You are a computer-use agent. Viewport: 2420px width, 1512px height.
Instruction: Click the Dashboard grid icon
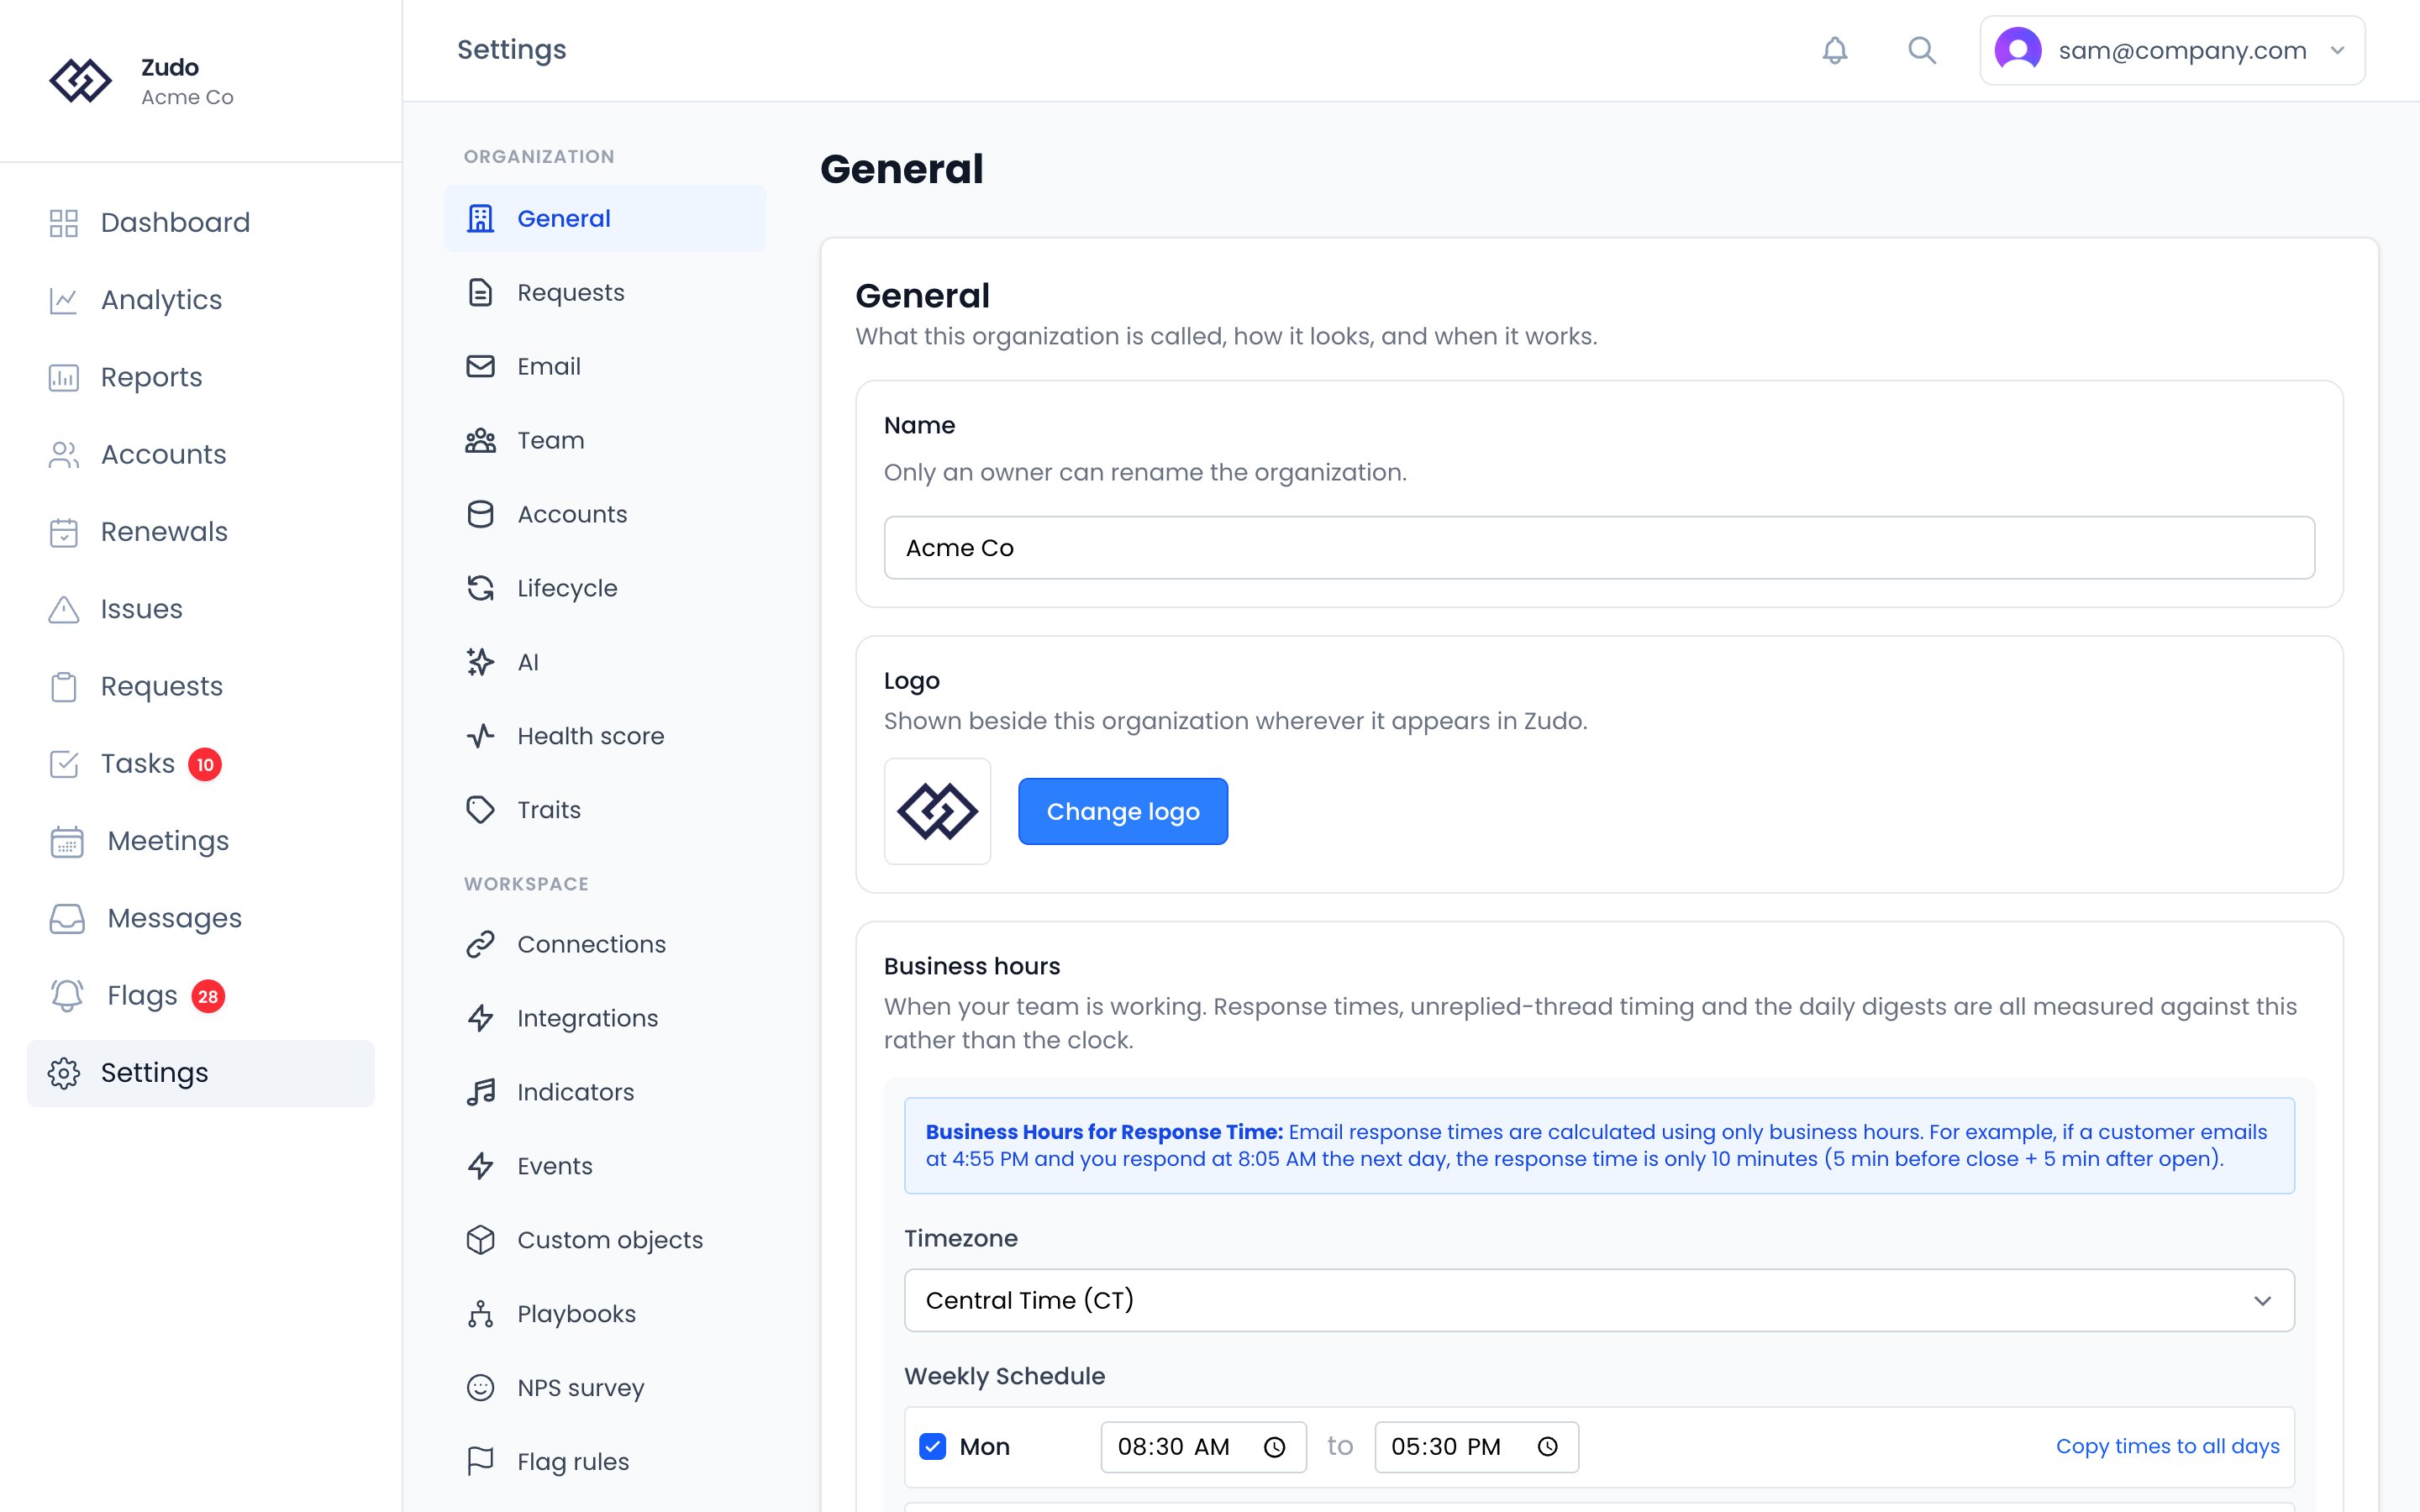[x=64, y=223]
